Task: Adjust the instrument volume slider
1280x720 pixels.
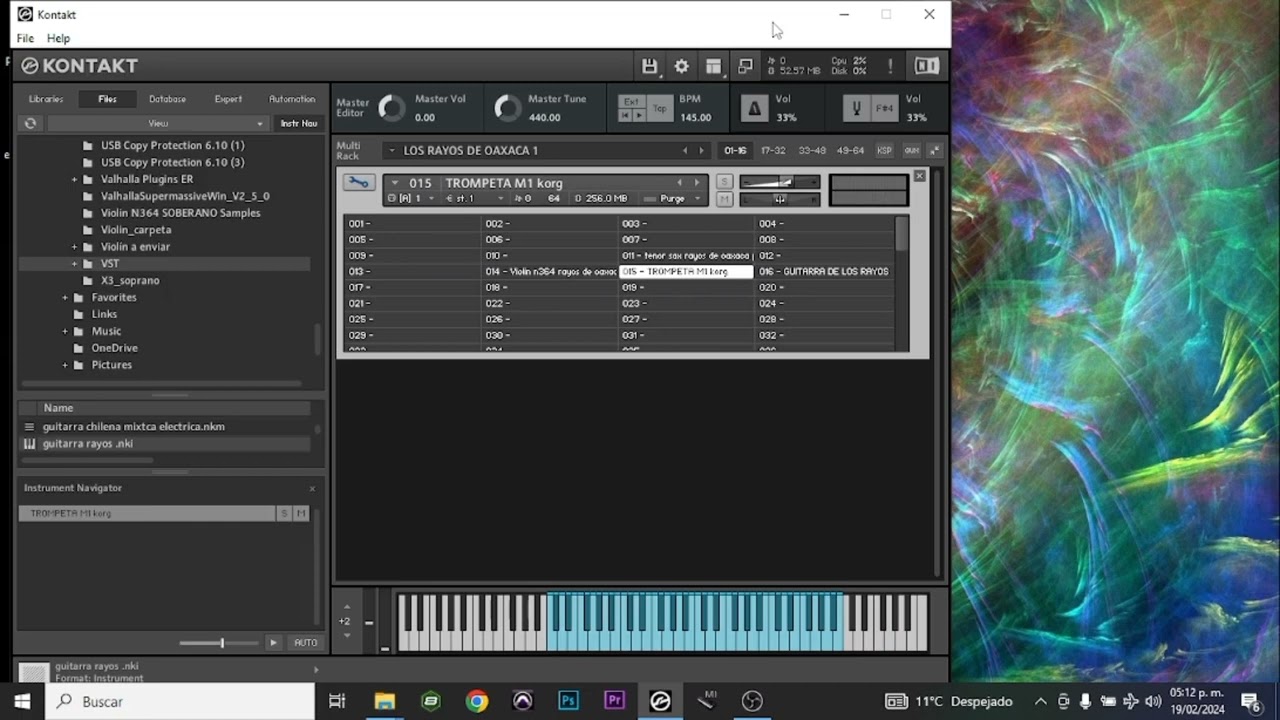Action: (780, 182)
